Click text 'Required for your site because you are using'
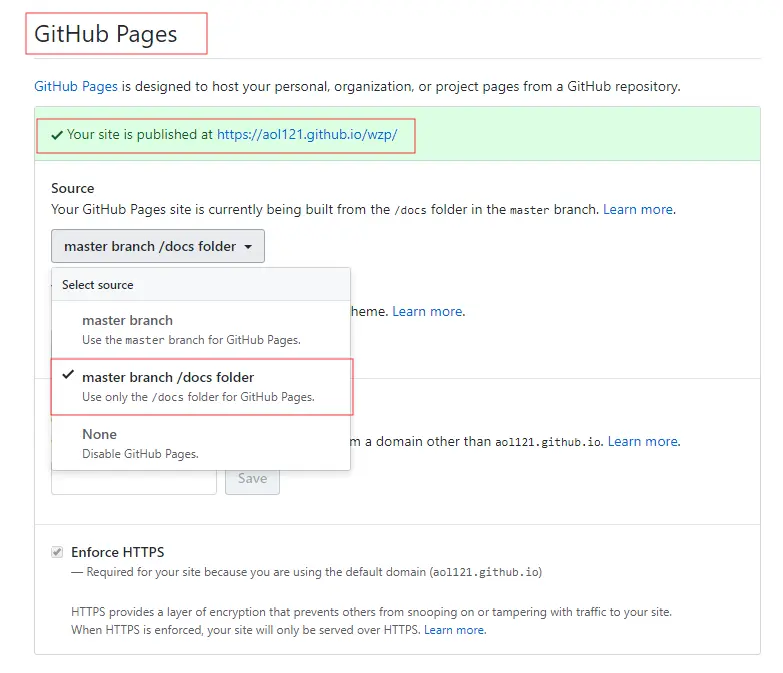Screen dimensions: 783x673 [204, 572]
